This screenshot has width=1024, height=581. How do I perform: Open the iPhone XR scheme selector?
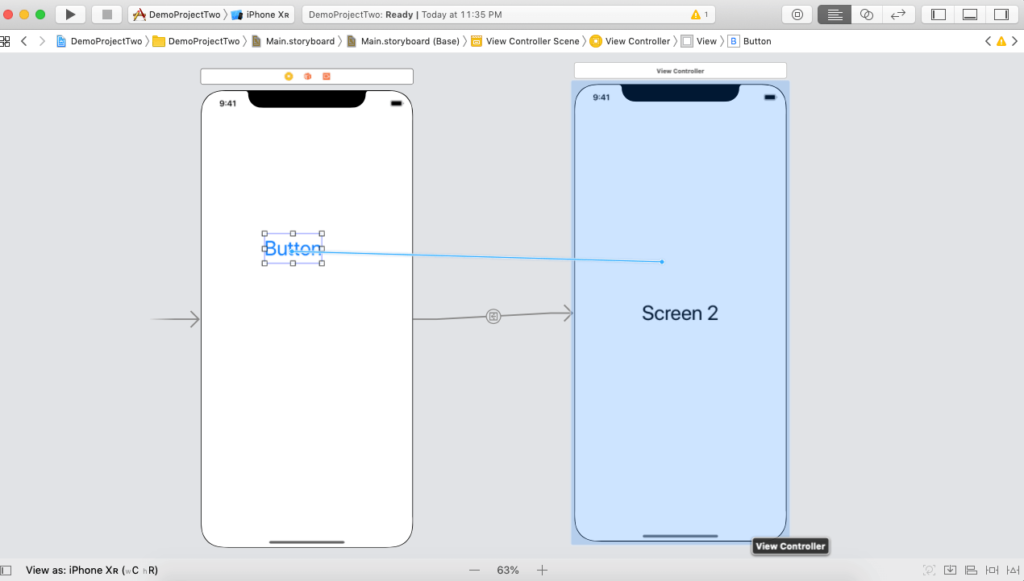(x=262, y=14)
